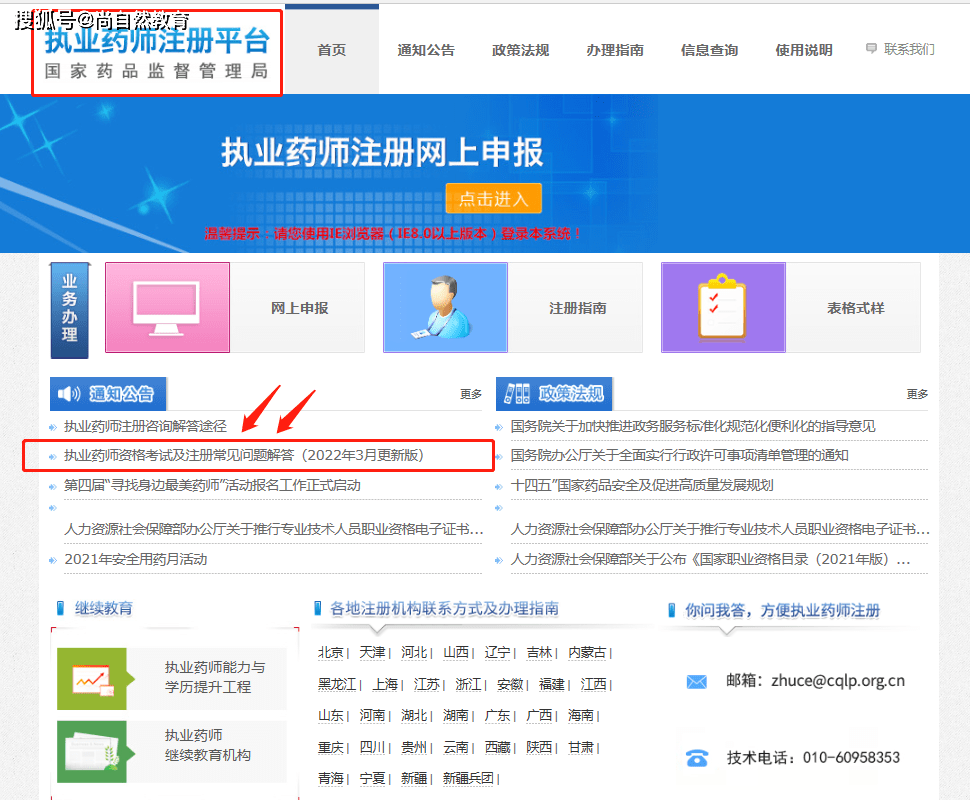This screenshot has width=970, height=800.
Task: Click the 执业药师注册平台 site logo
Action: point(157,53)
